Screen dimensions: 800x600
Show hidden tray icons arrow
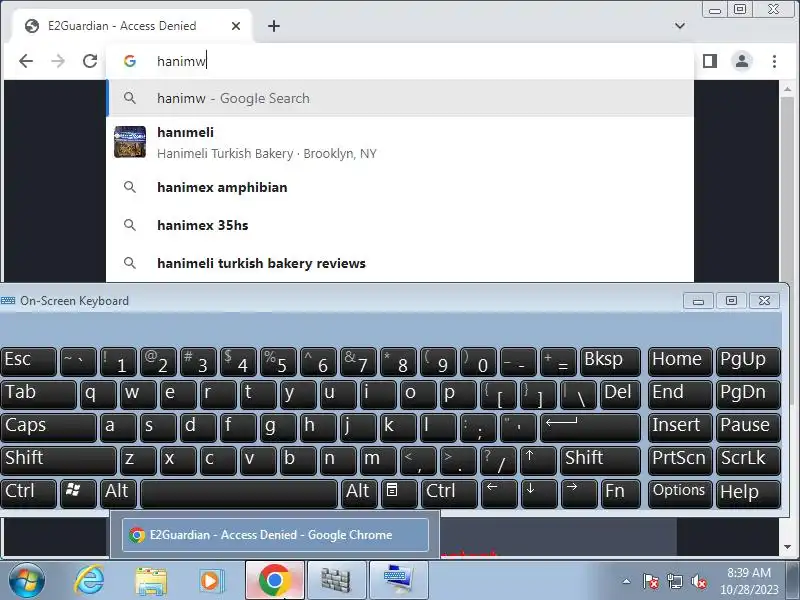(627, 581)
